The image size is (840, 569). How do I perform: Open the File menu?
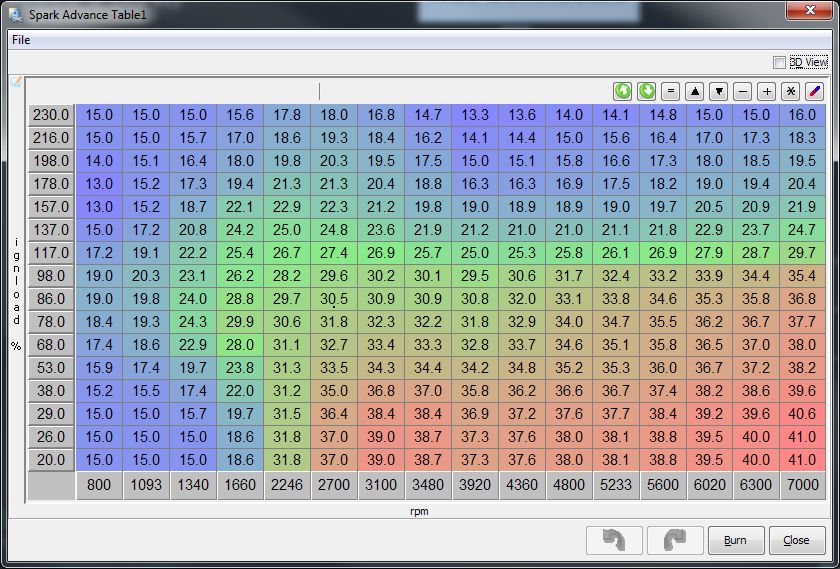21,40
